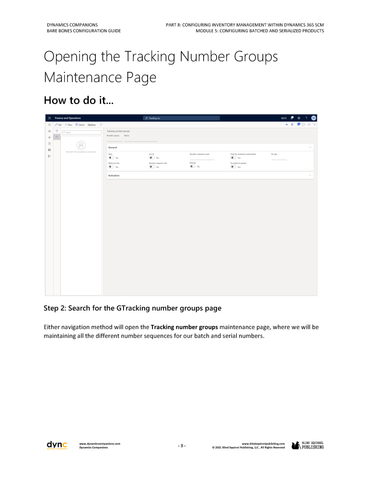Click the General fast tab header
Viewport: 371px width, 480px height.
210,147
